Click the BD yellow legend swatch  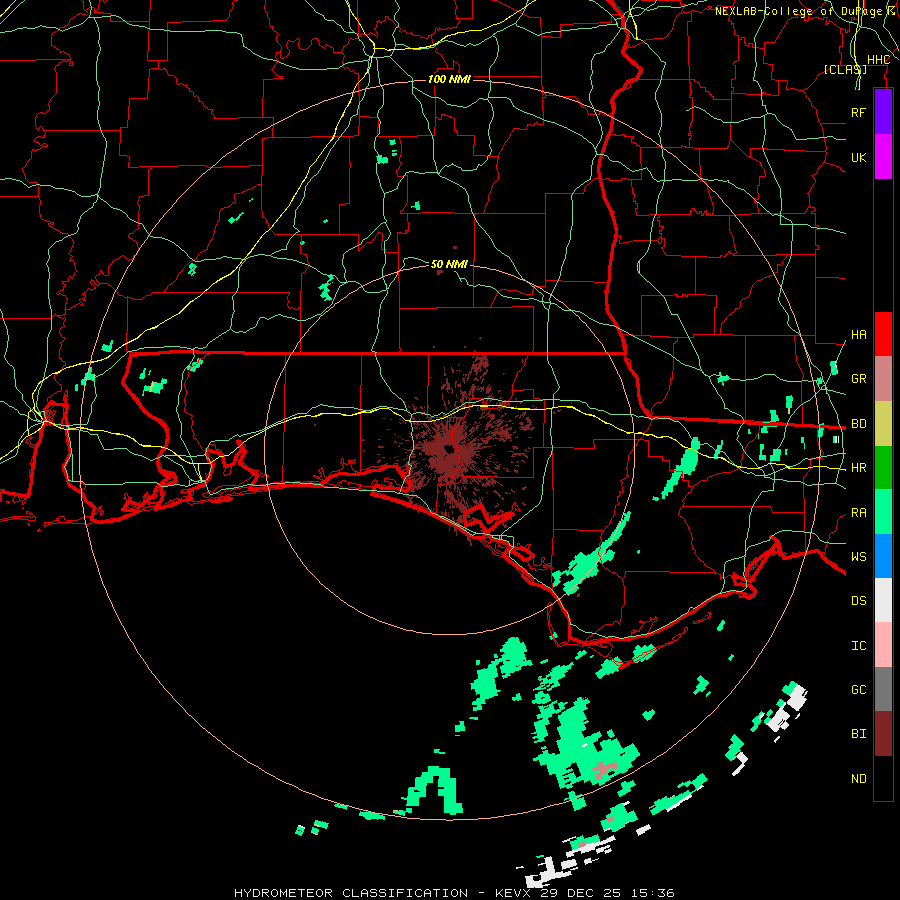click(x=883, y=423)
